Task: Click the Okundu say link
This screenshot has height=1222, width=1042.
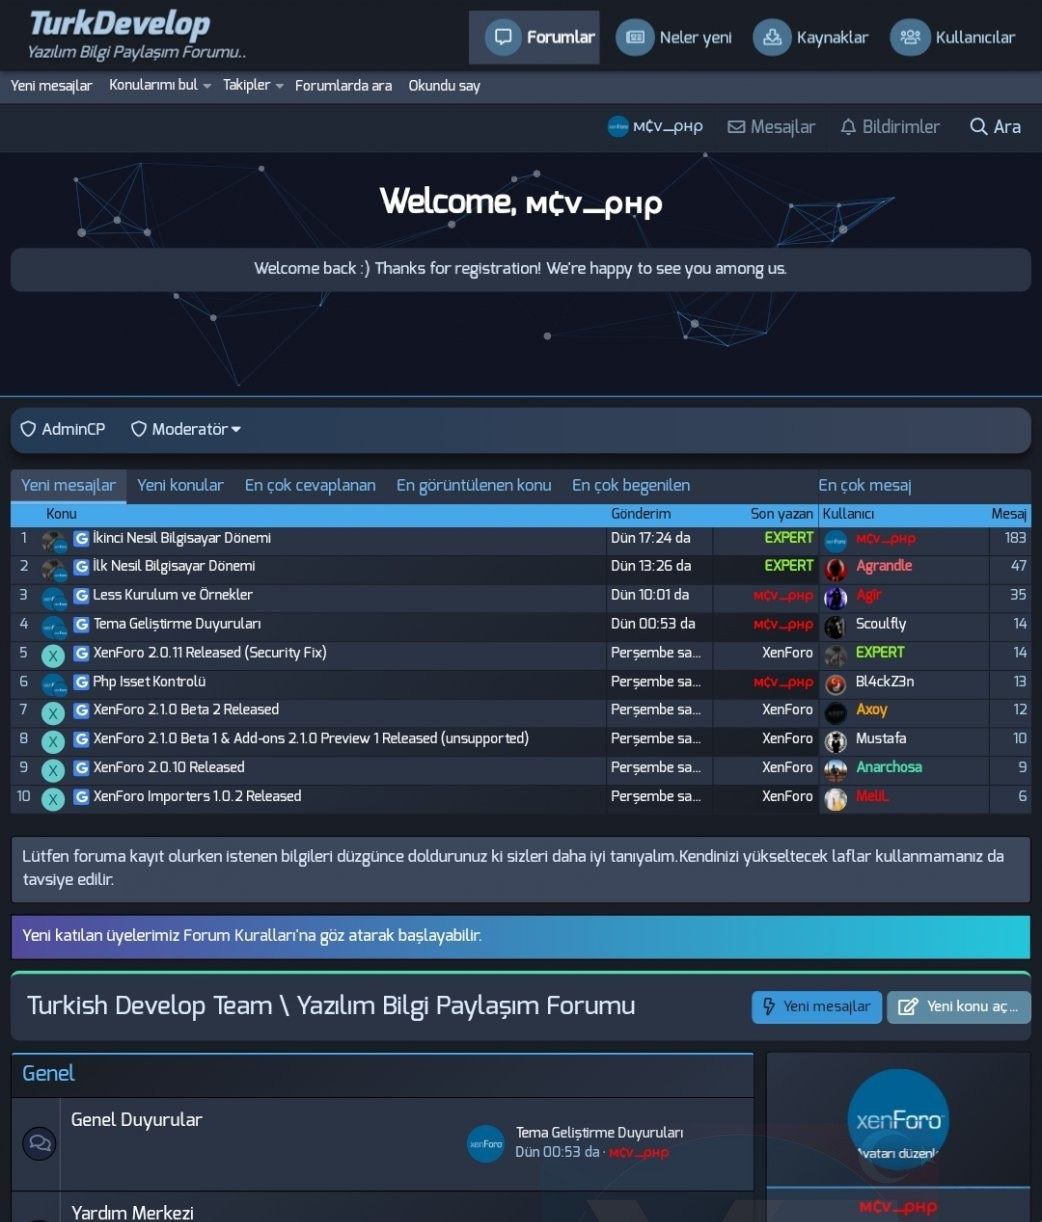Action: click(x=444, y=86)
